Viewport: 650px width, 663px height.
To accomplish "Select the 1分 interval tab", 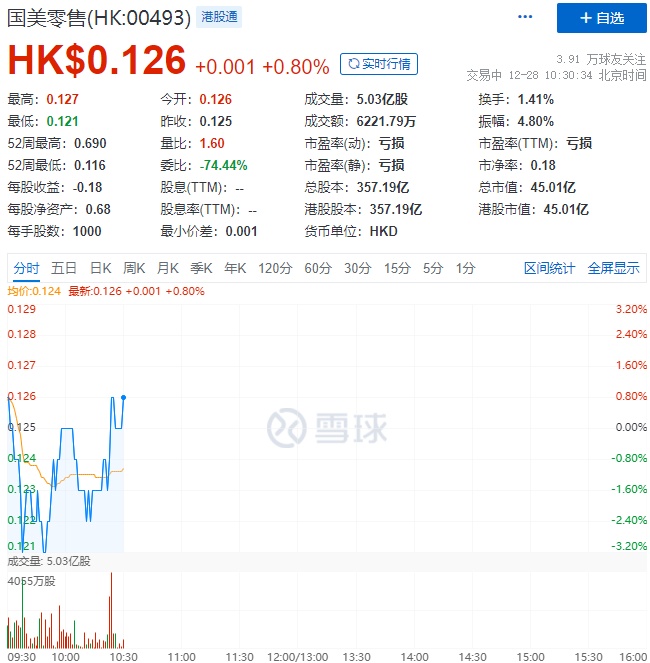I will (x=465, y=268).
